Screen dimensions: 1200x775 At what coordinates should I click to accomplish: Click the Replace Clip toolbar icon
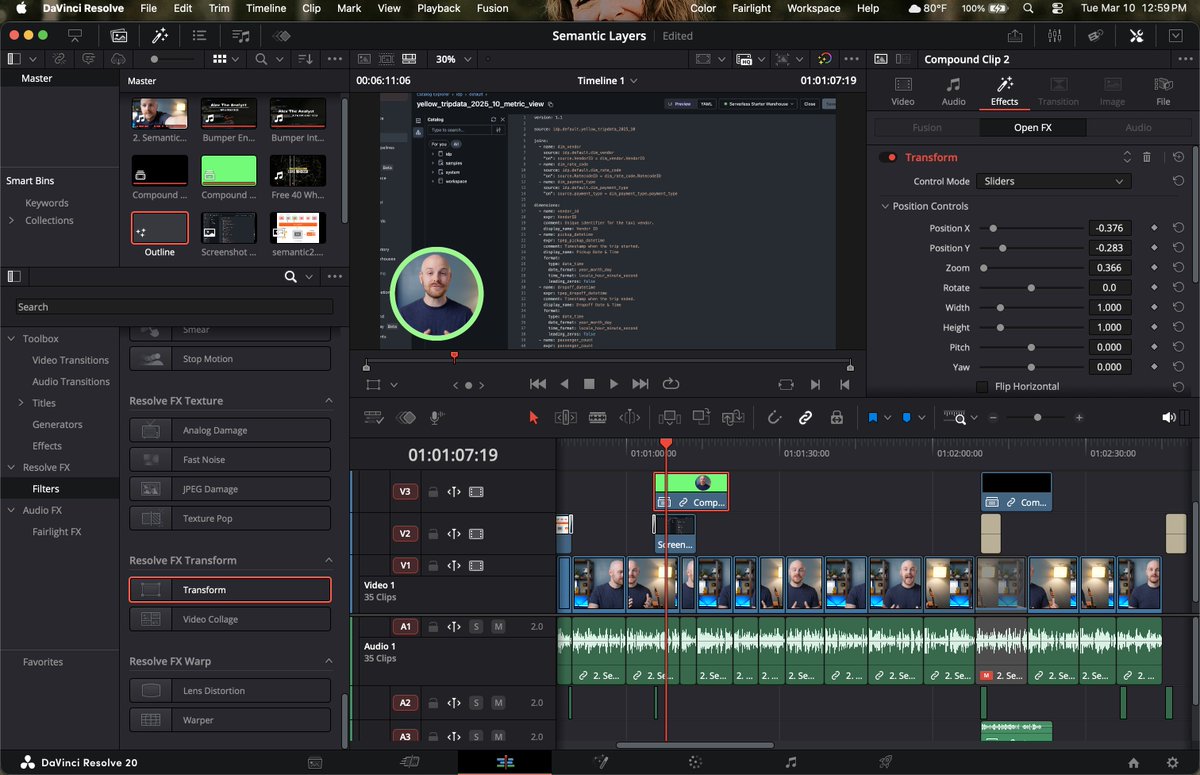pos(733,418)
